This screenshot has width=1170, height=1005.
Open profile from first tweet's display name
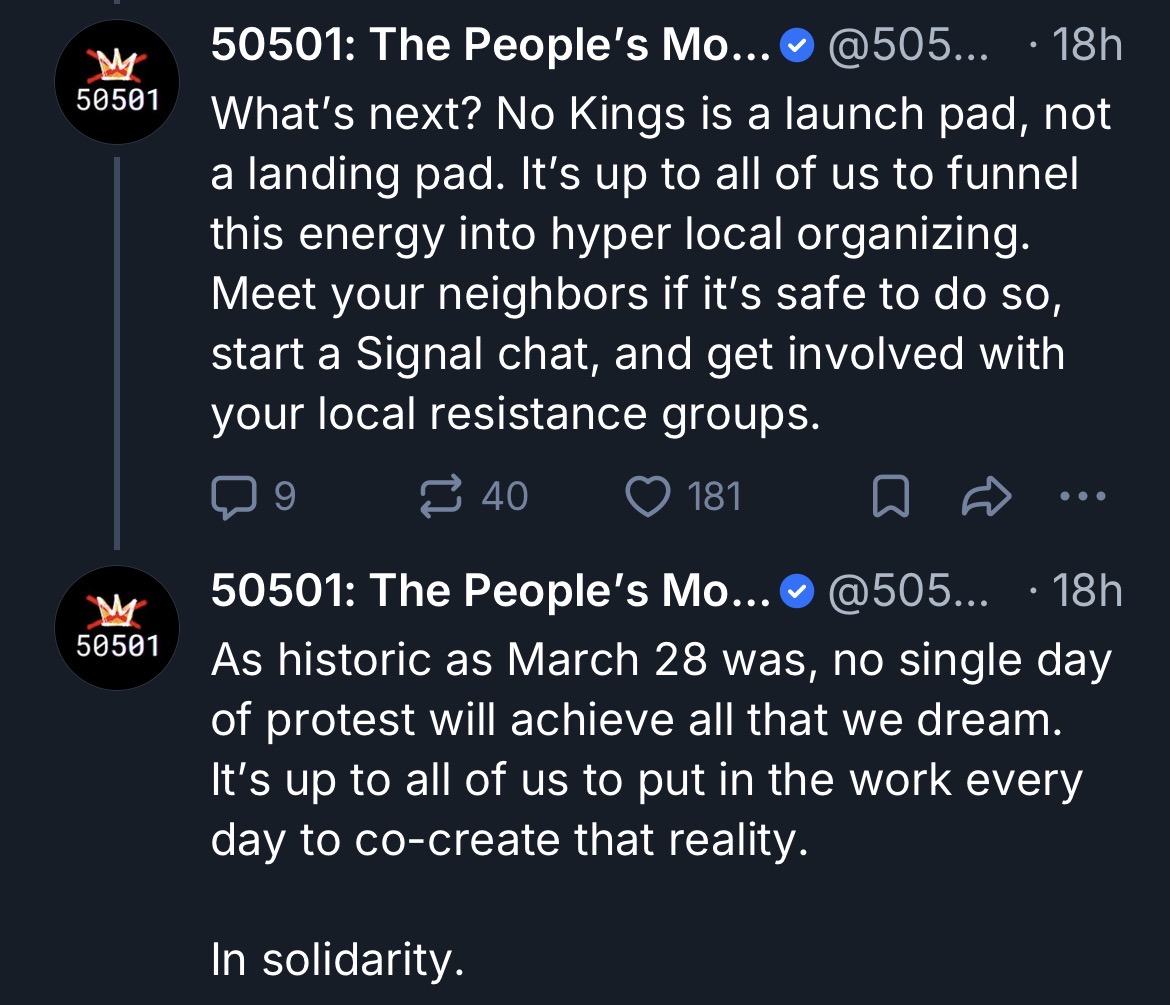point(489,47)
